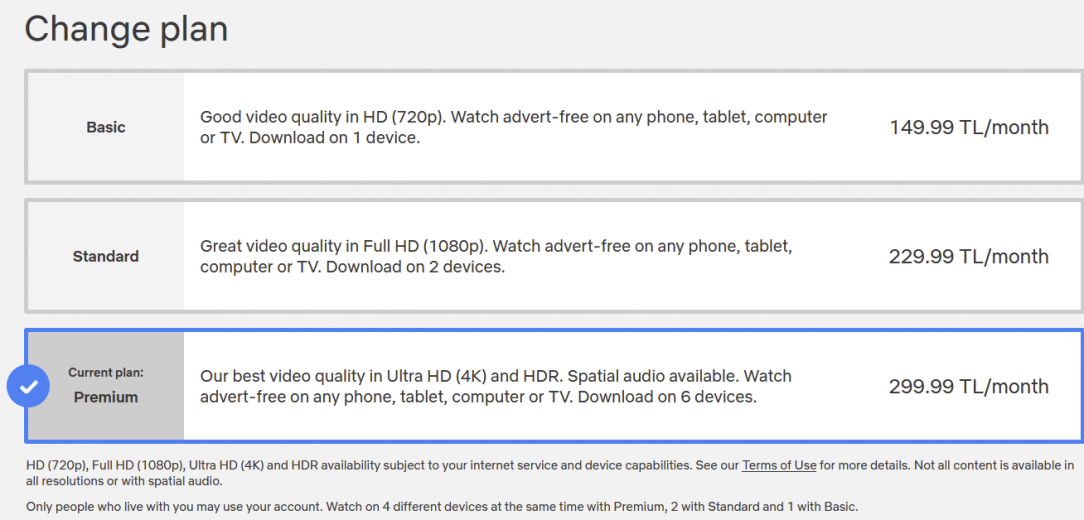This screenshot has width=1084, height=520.
Task: Click the 149.99 TL/month Basic price
Action: (x=969, y=127)
